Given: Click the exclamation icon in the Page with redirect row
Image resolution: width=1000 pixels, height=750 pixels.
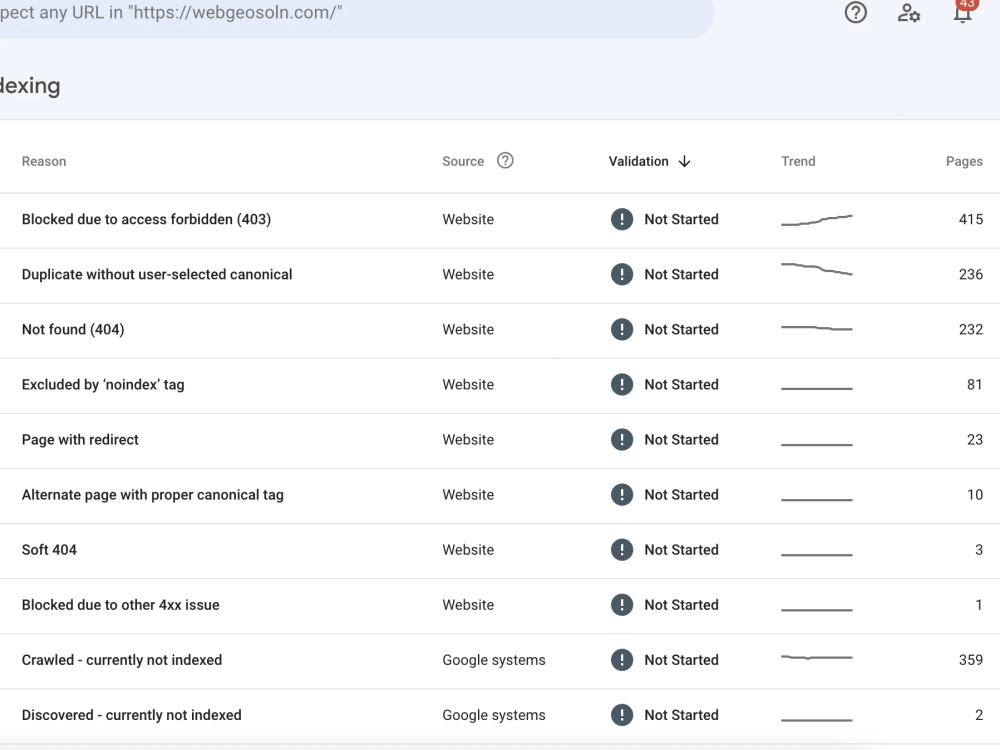Looking at the screenshot, I should [622, 439].
